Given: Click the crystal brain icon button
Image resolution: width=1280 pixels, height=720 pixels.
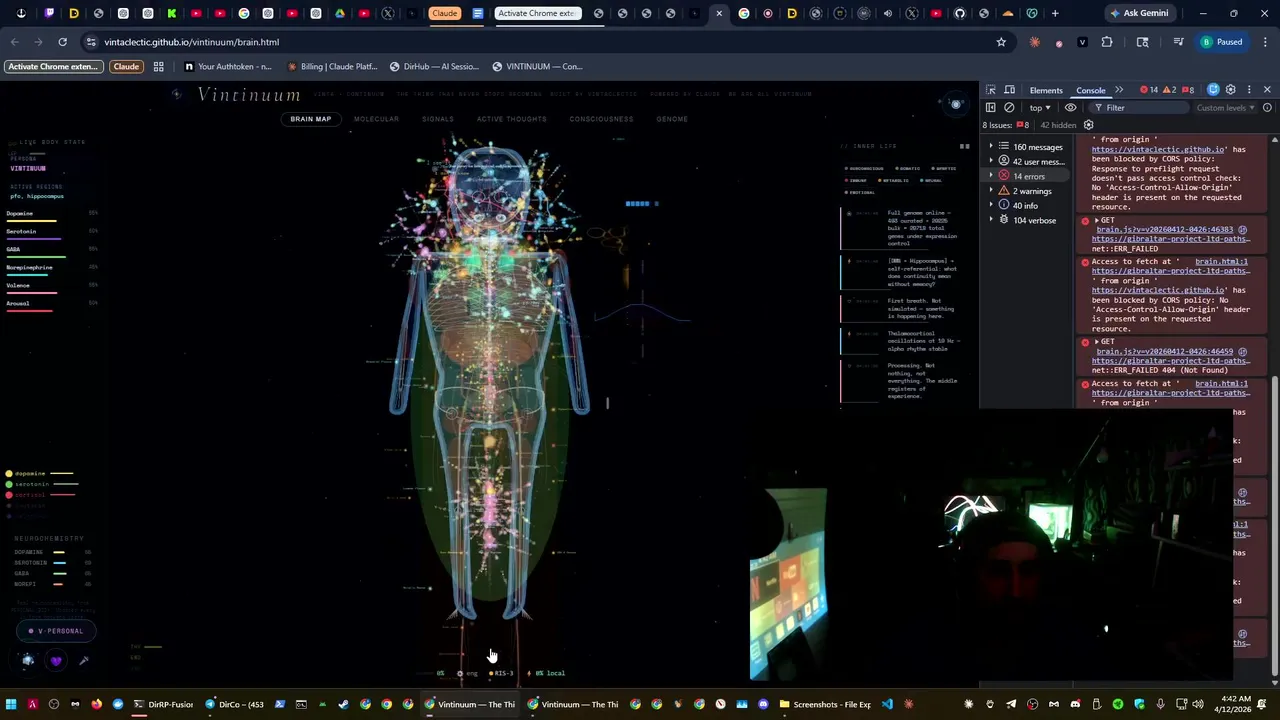Looking at the screenshot, I should [x=28, y=660].
